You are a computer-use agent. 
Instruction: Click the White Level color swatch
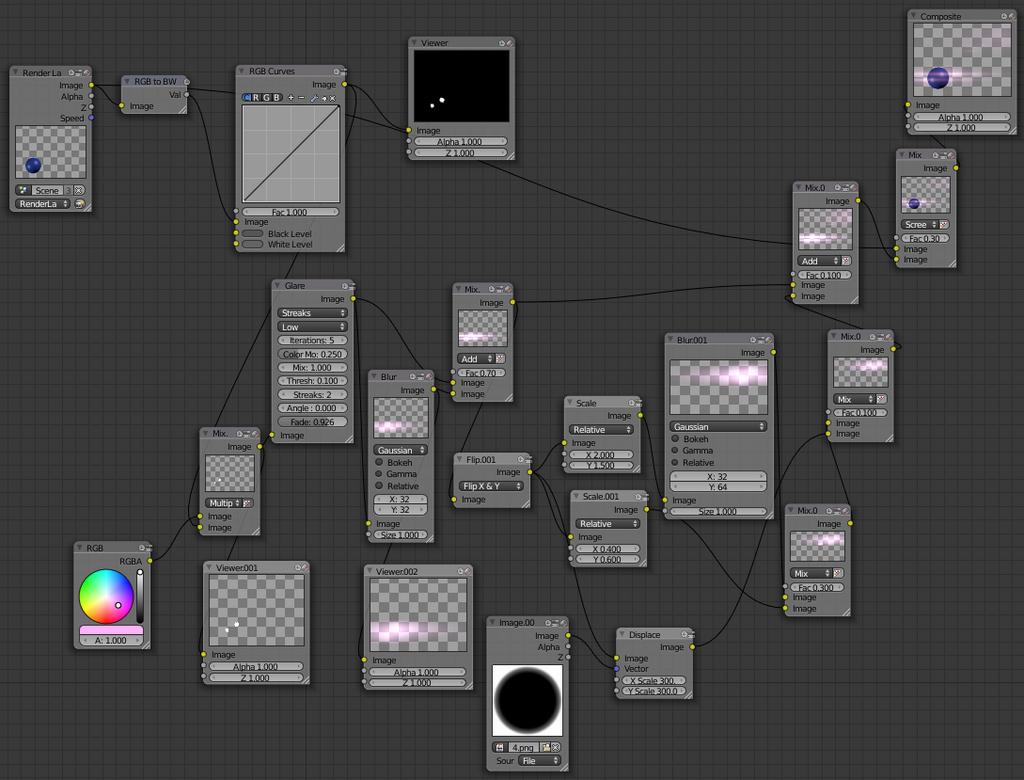[252, 244]
